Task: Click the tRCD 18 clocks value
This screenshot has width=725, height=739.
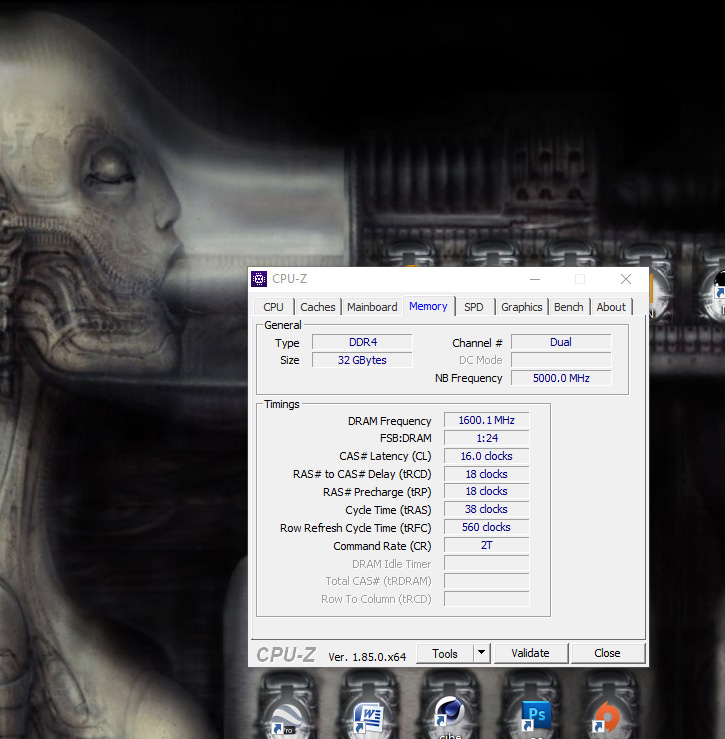Action: 486,474
